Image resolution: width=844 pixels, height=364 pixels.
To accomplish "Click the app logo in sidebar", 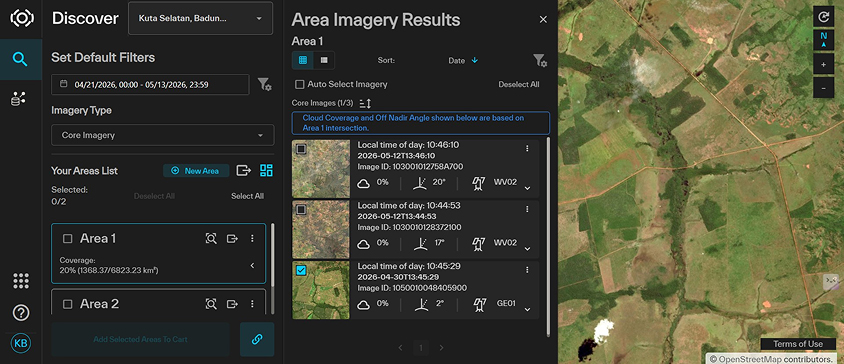I will [22, 18].
